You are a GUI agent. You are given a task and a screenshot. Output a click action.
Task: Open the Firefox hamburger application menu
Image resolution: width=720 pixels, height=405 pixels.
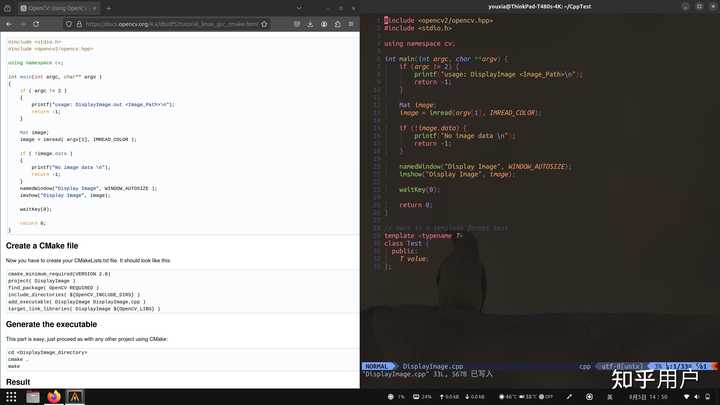point(351,24)
